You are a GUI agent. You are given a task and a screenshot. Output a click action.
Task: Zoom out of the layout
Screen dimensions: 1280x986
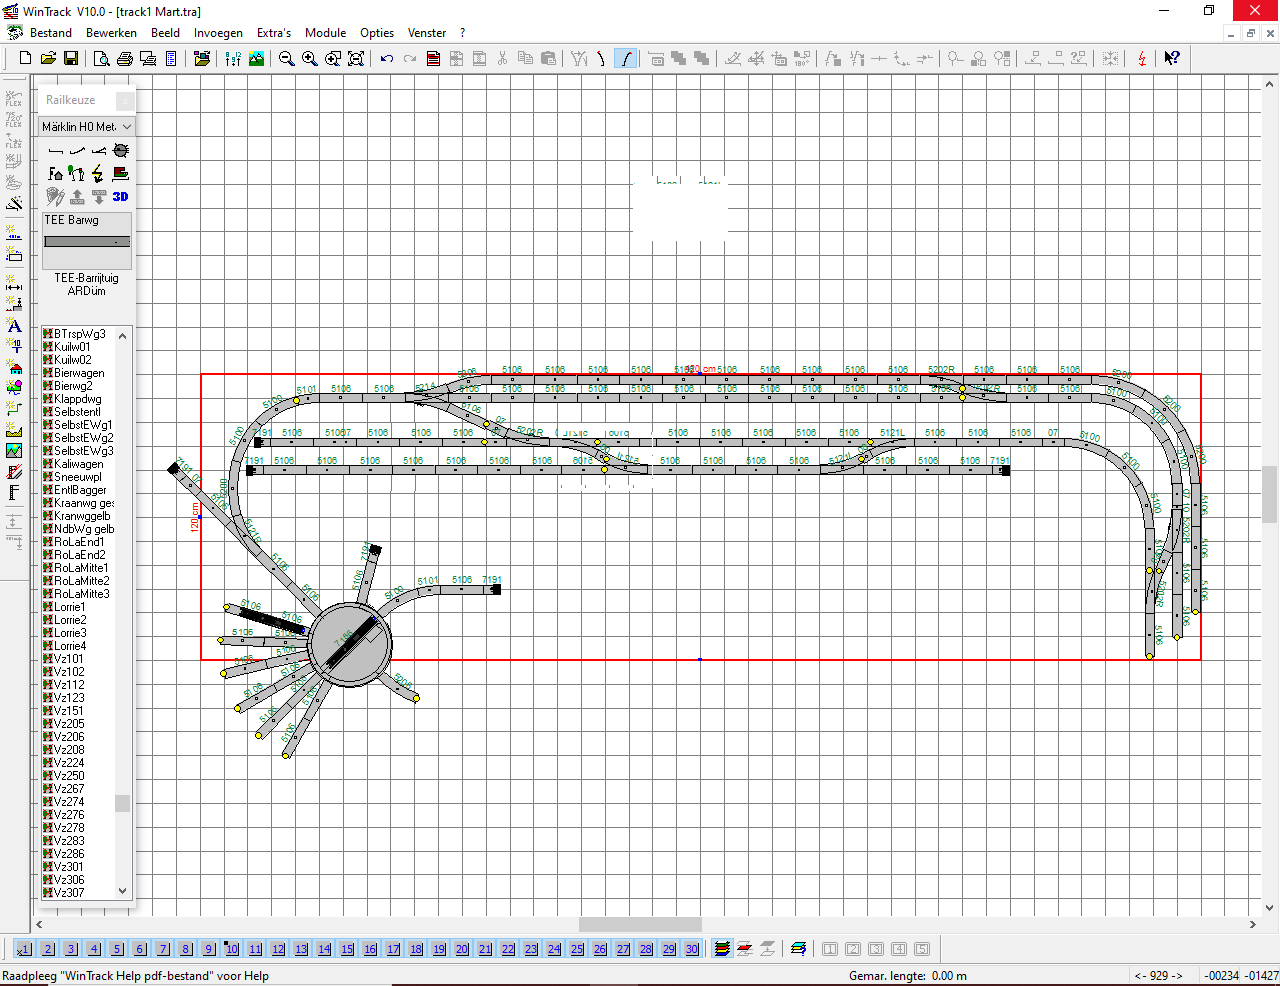tap(286, 59)
